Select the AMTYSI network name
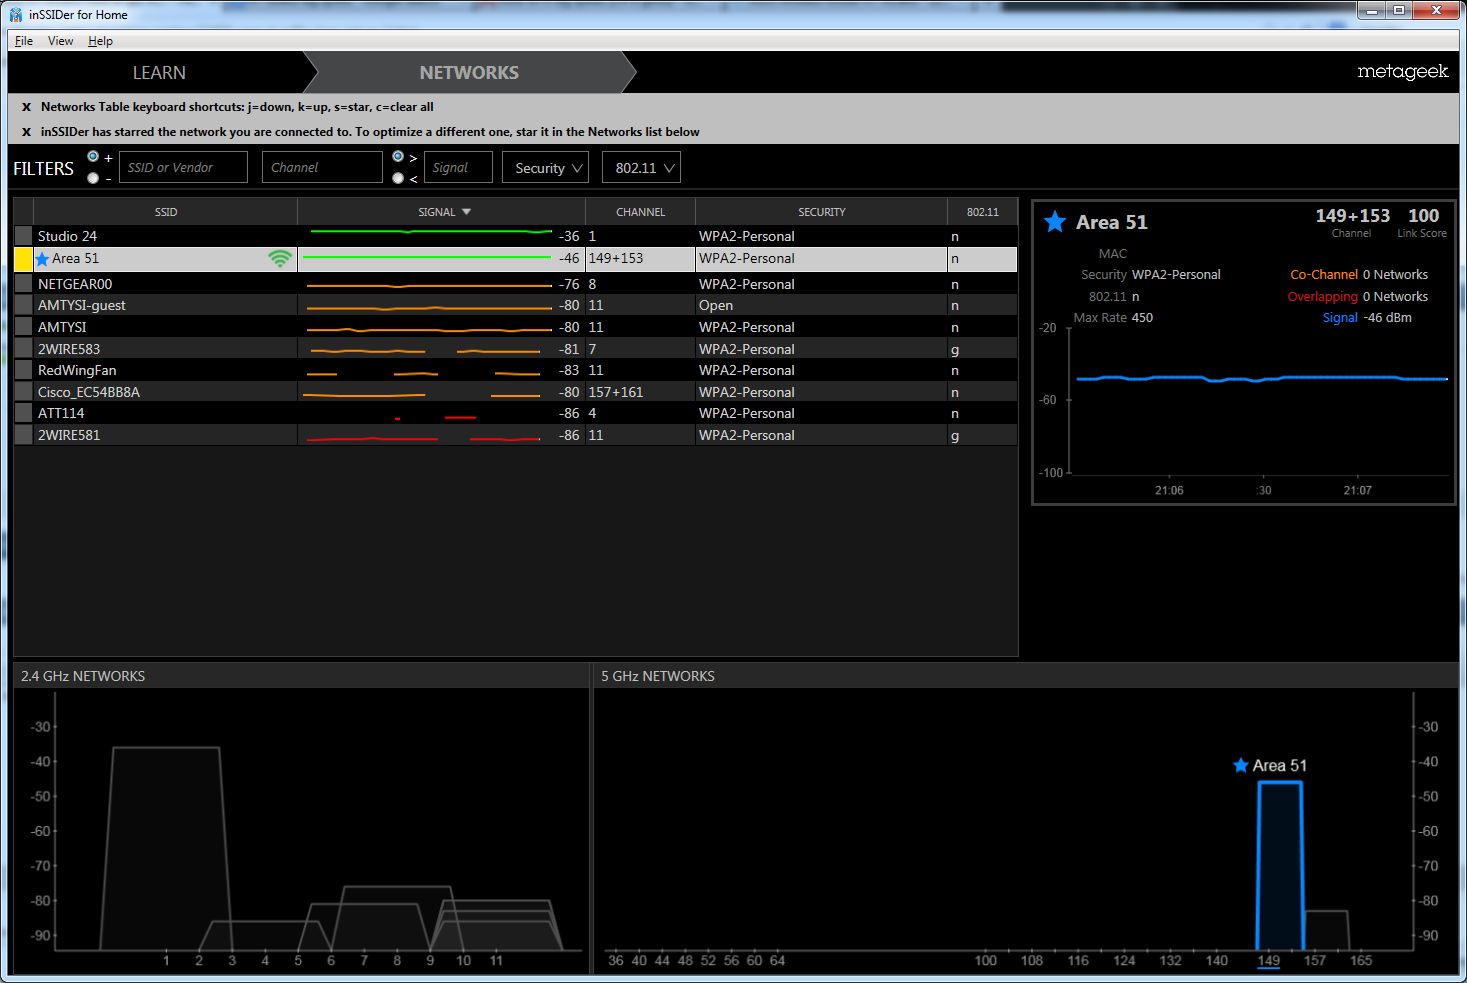This screenshot has width=1467, height=983. [62, 327]
